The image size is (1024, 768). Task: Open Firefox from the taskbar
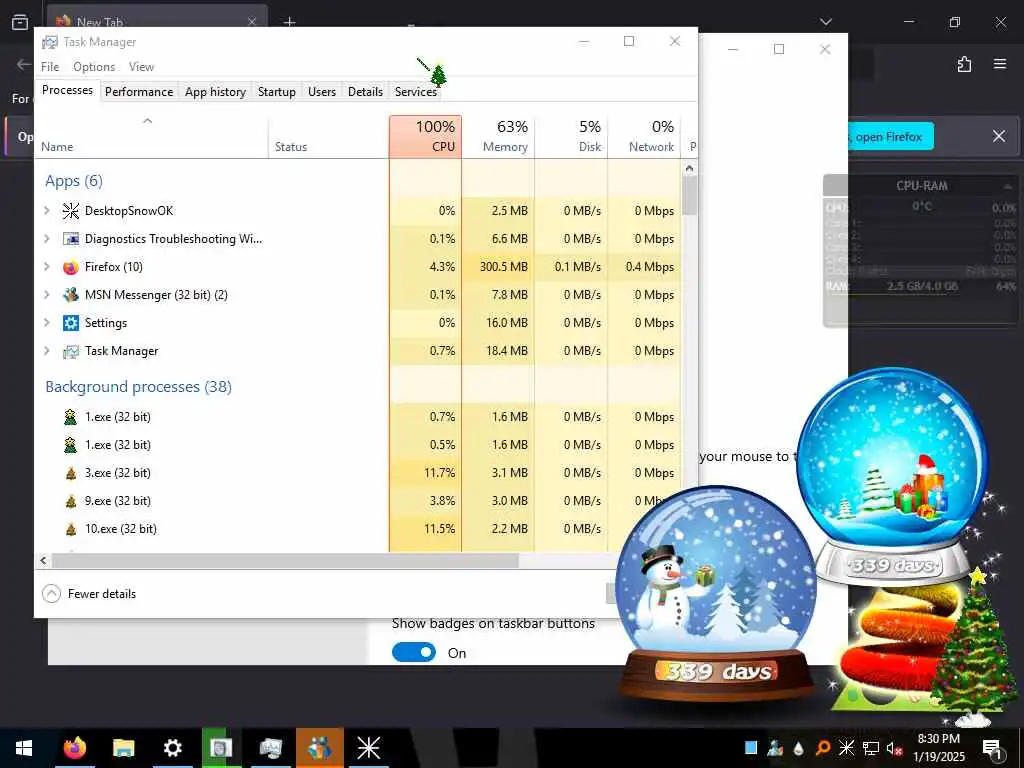click(x=74, y=748)
